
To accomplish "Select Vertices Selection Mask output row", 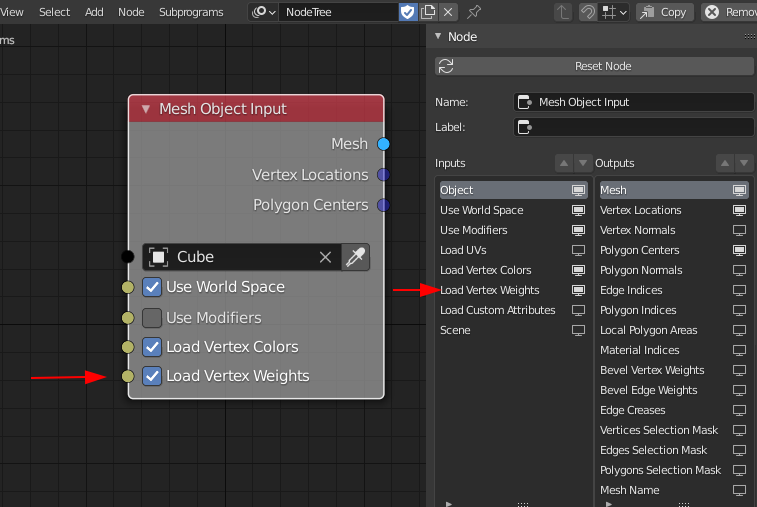I will point(674,430).
